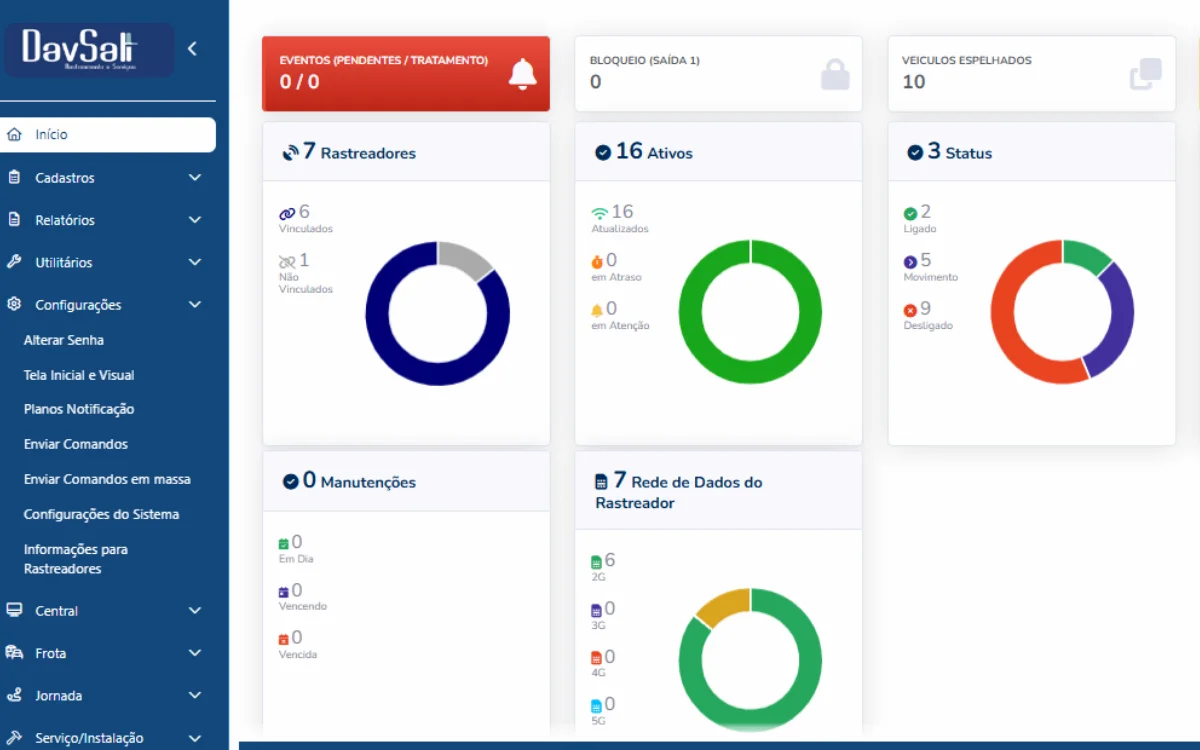Screen dimensions: 1200x750
Task: Open Alterar Senha submenu item
Action: (x=64, y=340)
